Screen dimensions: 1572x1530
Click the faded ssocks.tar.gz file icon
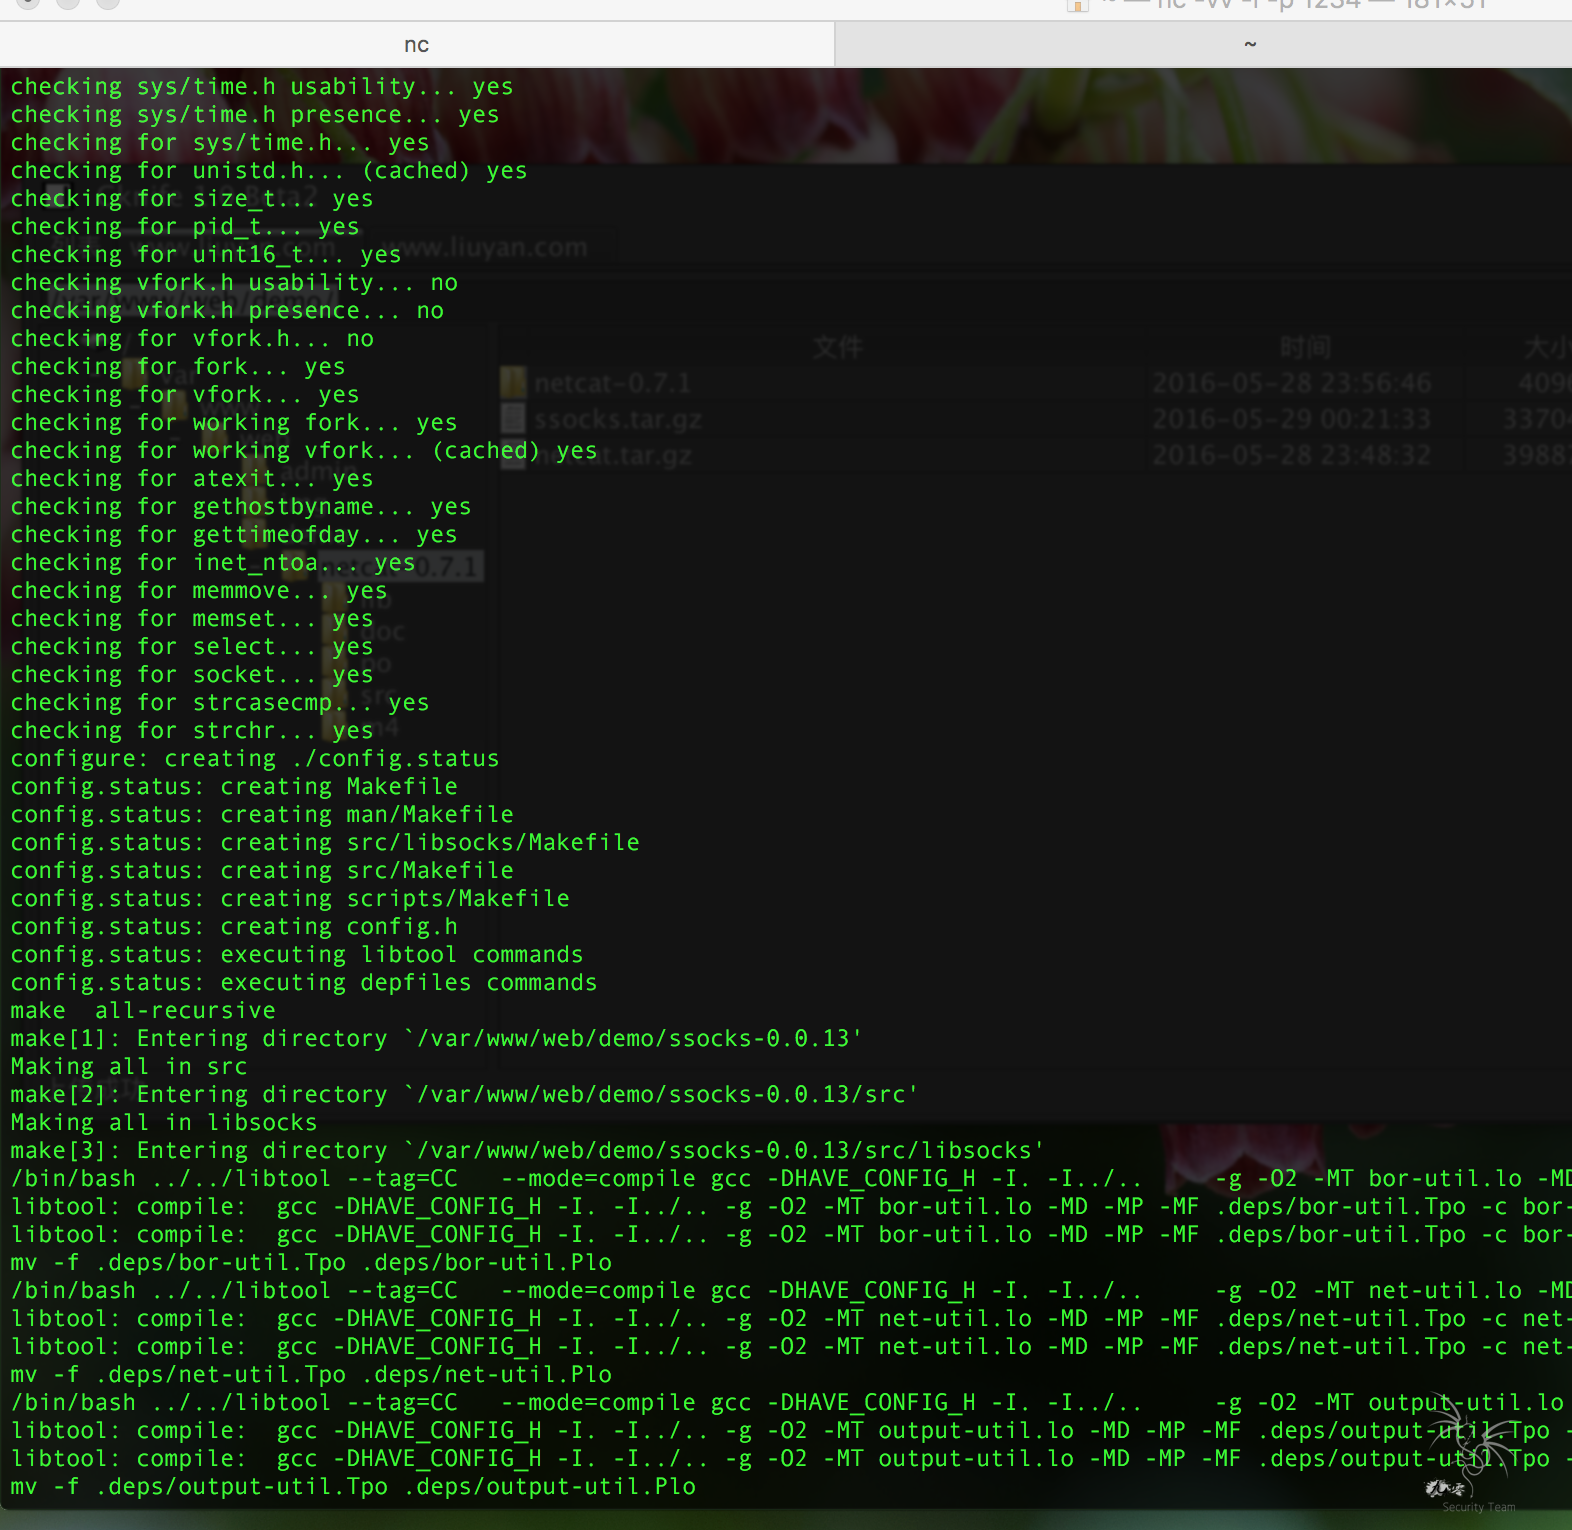coord(513,418)
